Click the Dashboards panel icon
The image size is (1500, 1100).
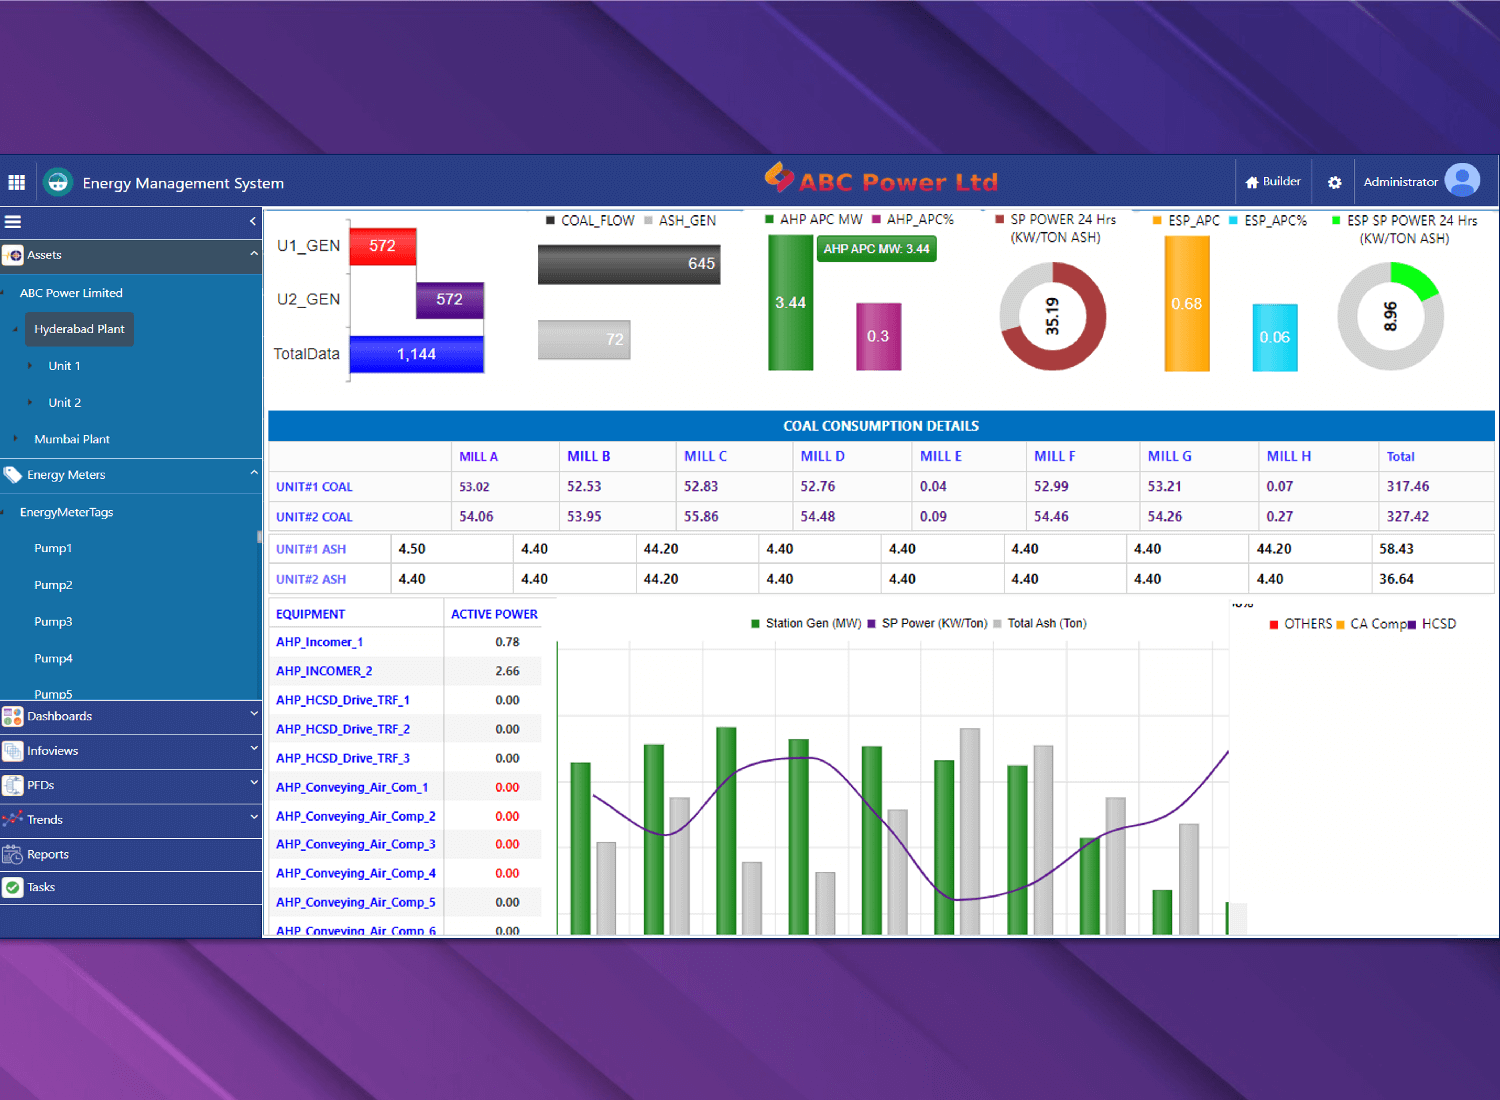[13, 716]
